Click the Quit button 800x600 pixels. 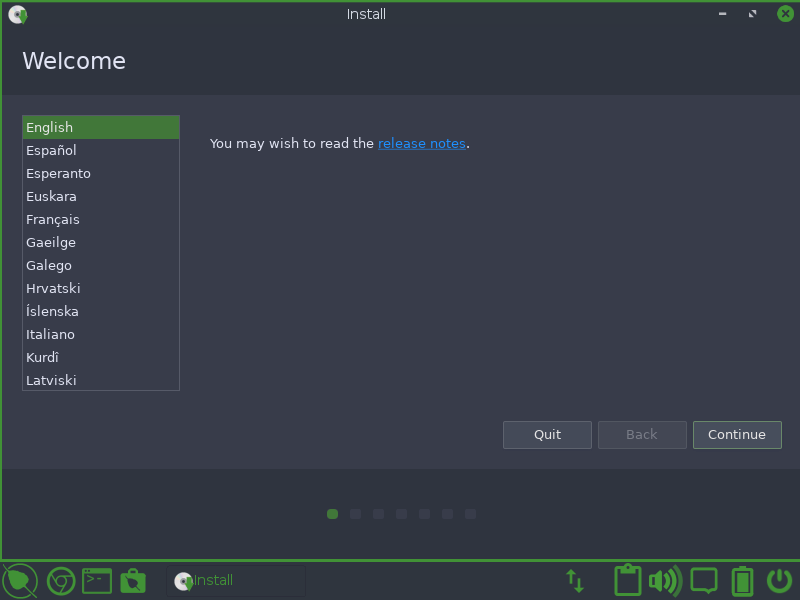pos(547,435)
